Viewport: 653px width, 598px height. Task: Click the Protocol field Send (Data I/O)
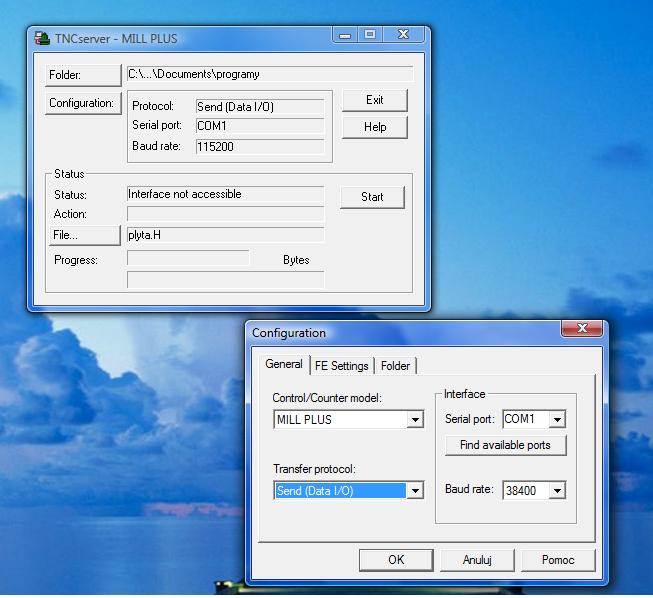pos(260,107)
